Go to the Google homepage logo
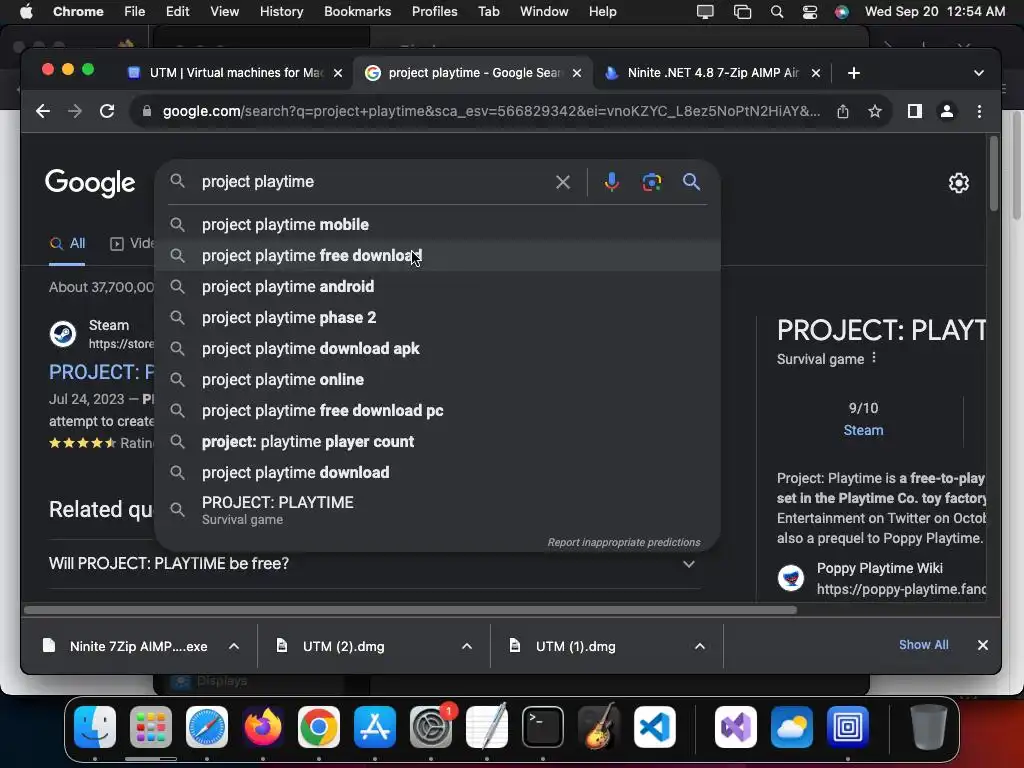 click(90, 183)
